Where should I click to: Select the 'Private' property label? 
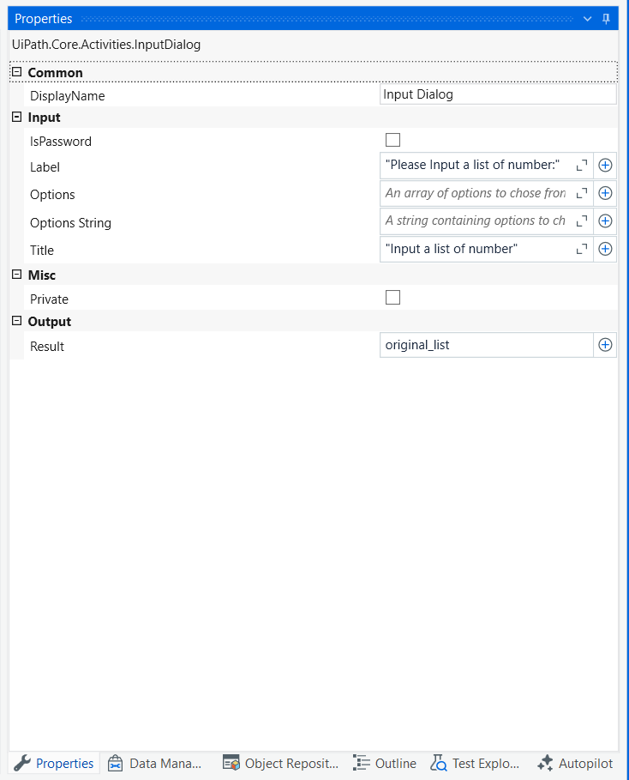tap(49, 299)
